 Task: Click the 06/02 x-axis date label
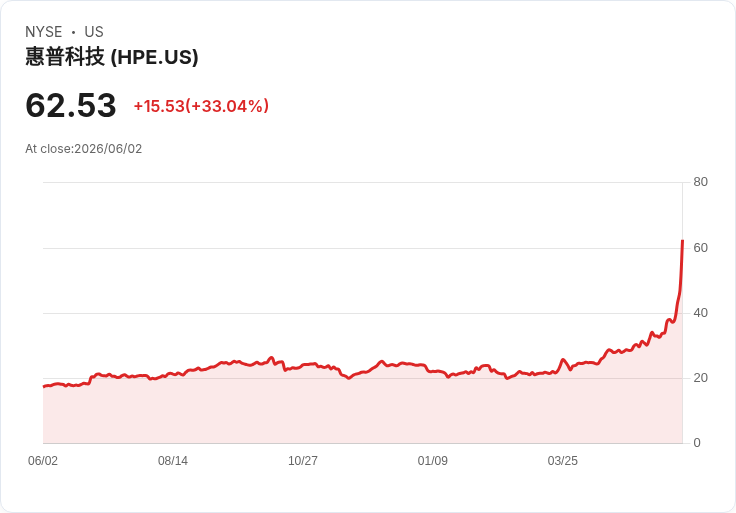tap(43, 461)
